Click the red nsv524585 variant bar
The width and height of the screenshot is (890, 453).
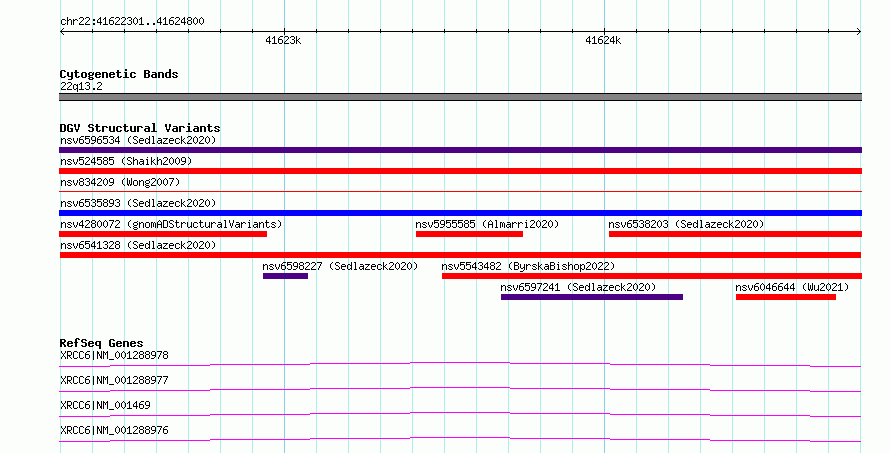[x=460, y=171]
